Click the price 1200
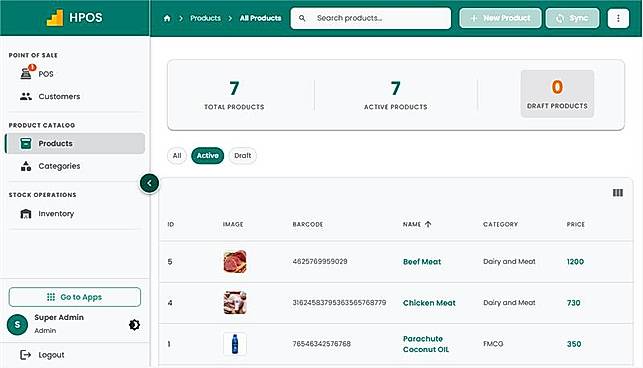Screen dimensions: 643x368 pyautogui.click(x=575, y=262)
